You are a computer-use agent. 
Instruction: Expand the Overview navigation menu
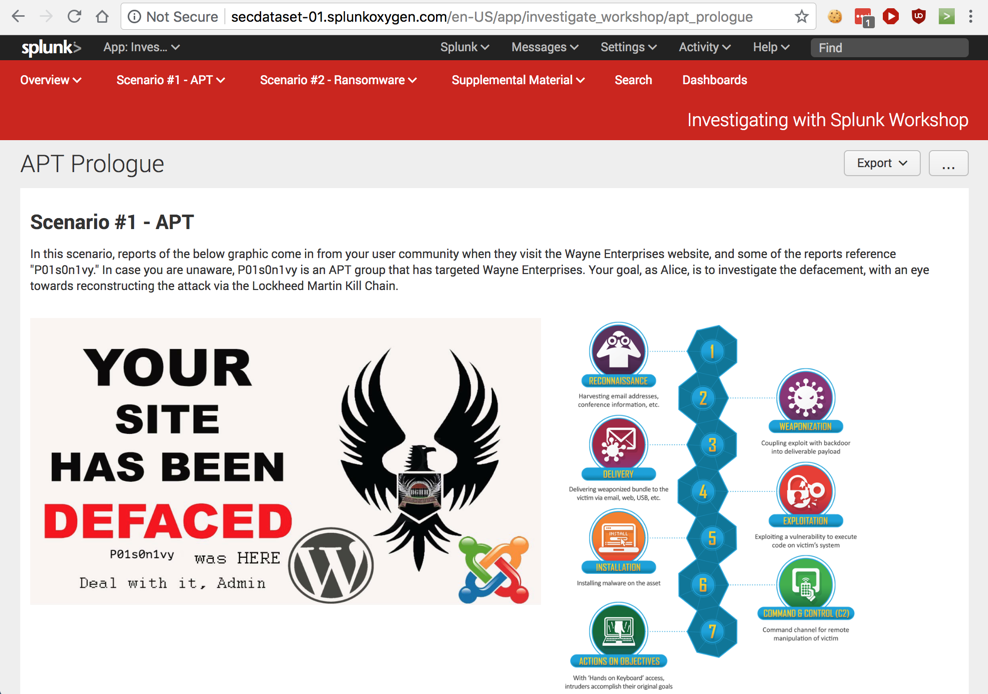tap(50, 80)
